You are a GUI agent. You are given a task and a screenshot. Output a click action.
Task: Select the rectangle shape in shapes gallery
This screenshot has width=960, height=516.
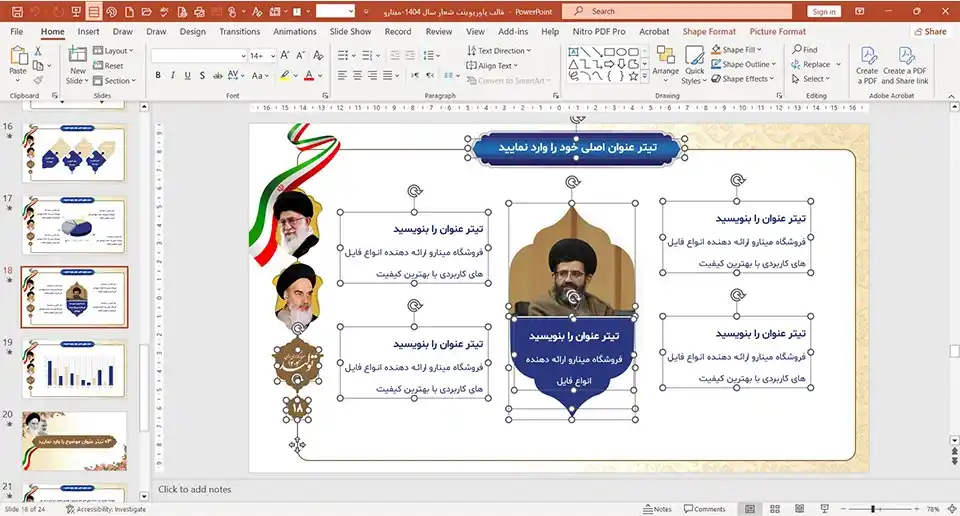click(x=609, y=52)
